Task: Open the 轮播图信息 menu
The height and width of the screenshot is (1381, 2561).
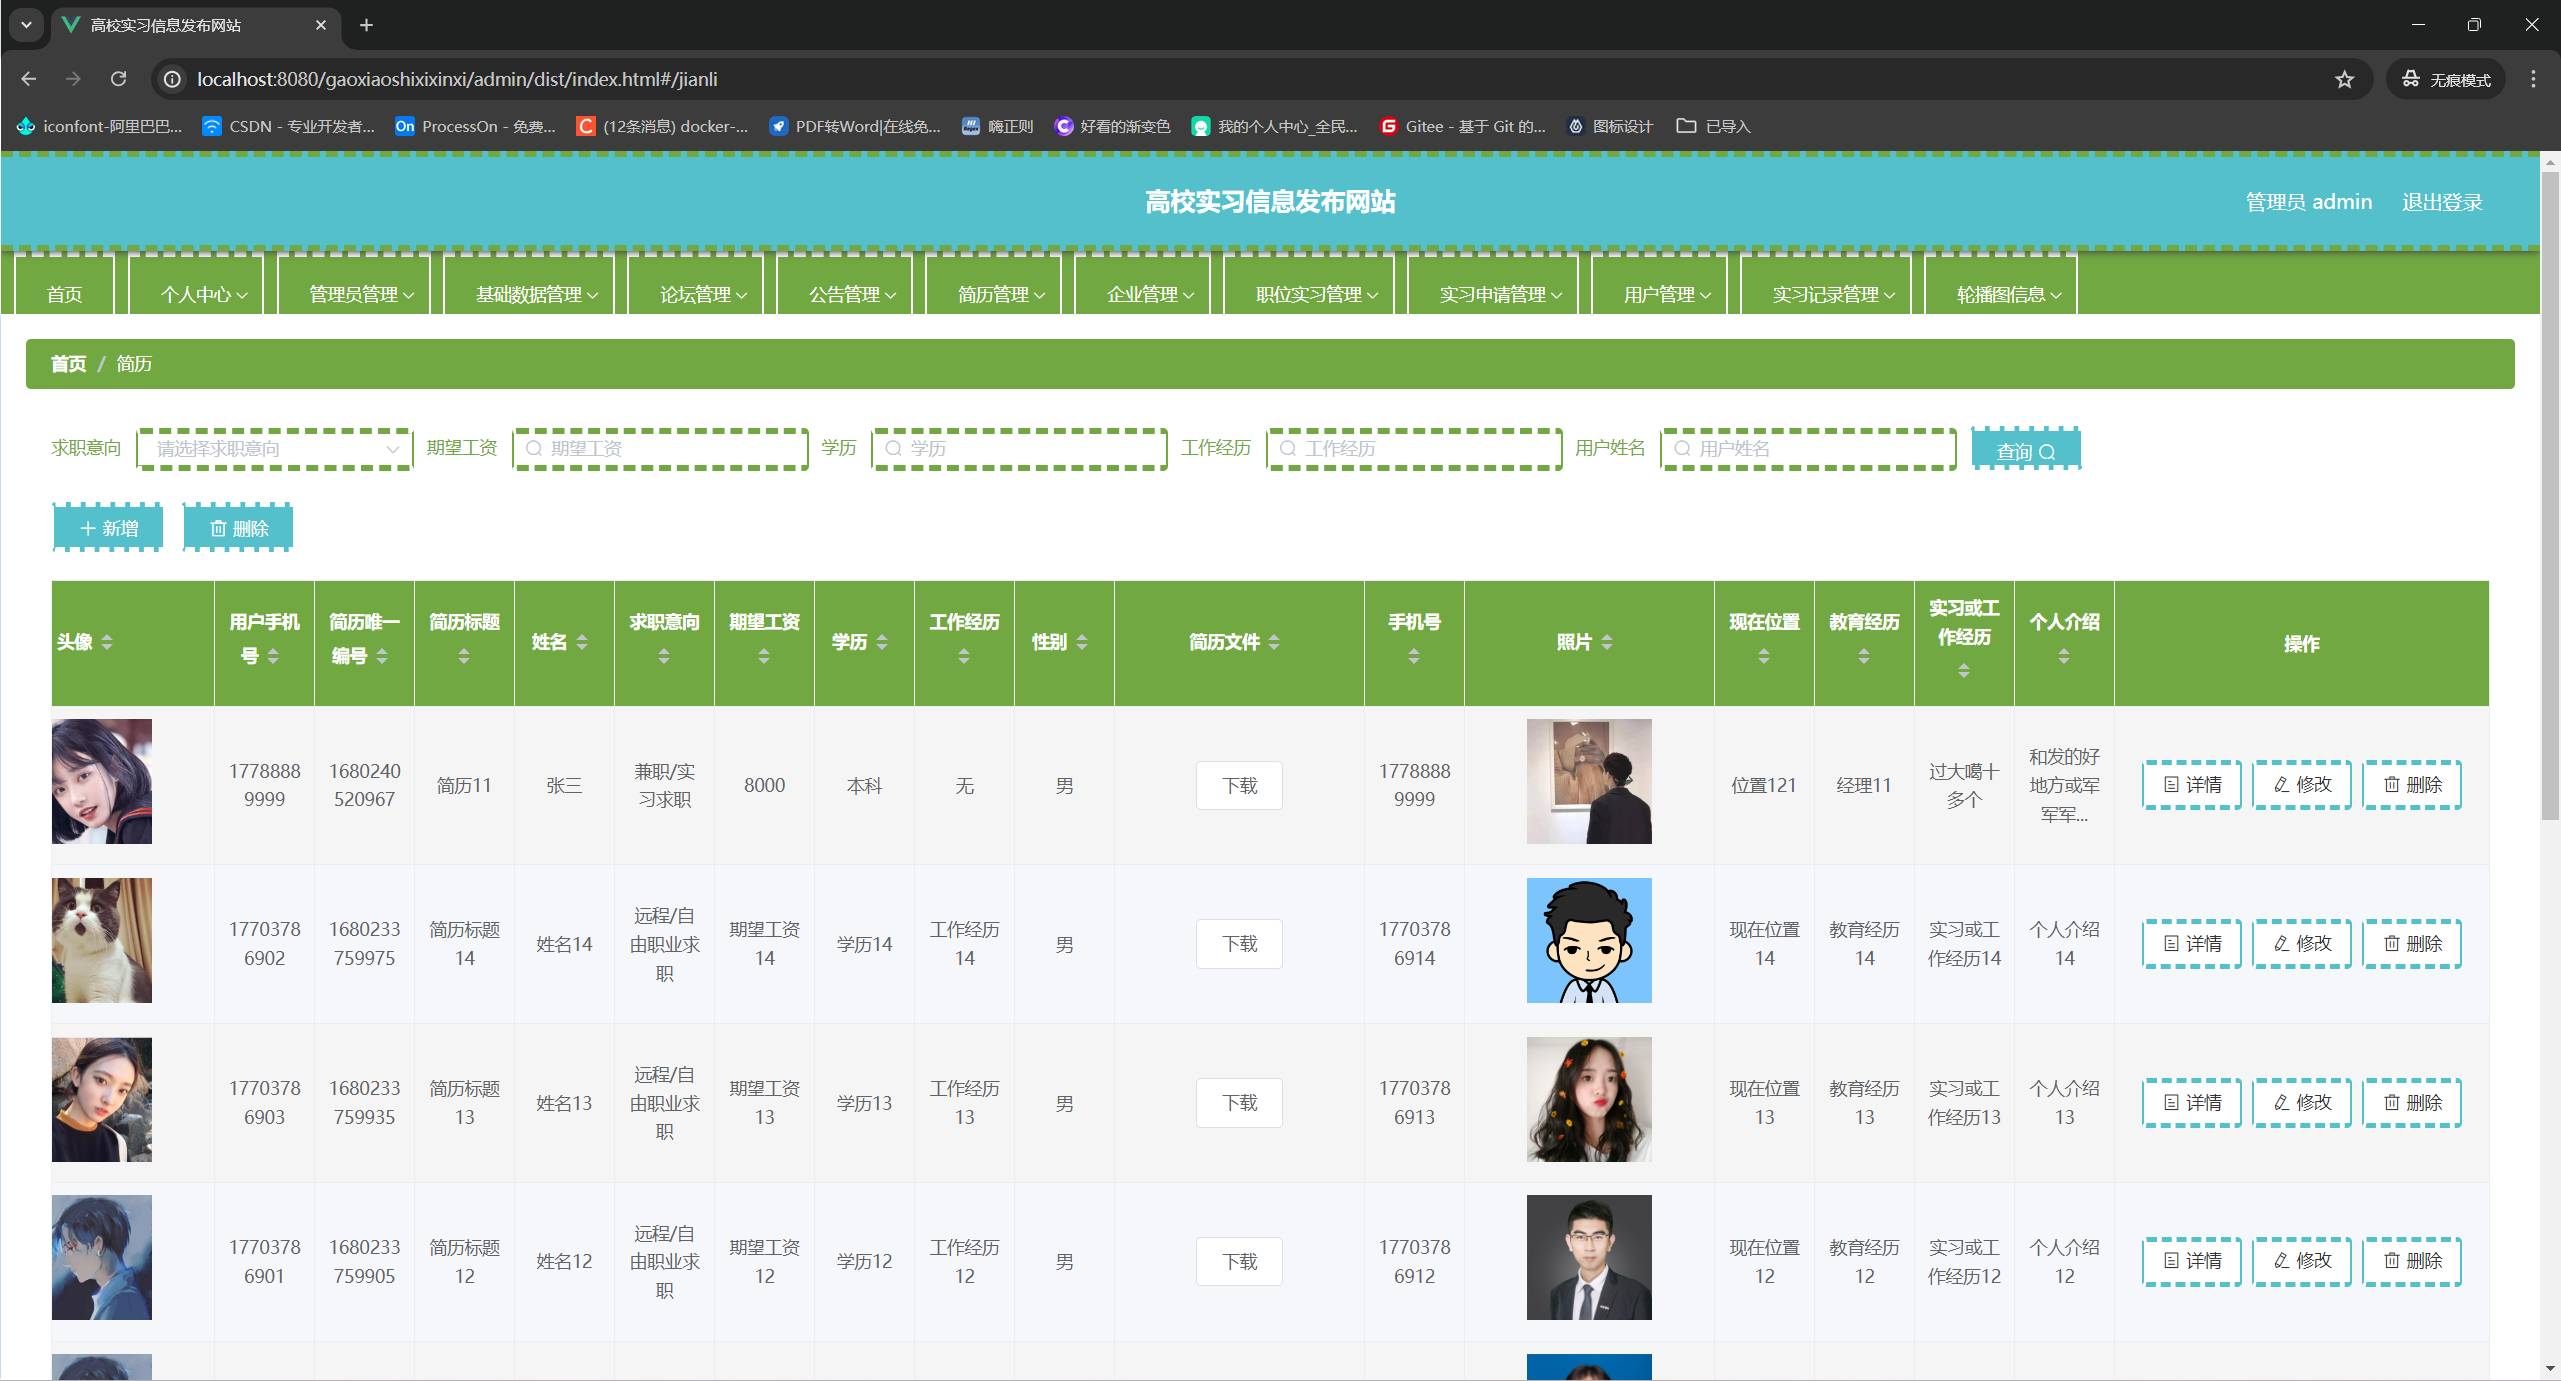Action: coord(2008,294)
